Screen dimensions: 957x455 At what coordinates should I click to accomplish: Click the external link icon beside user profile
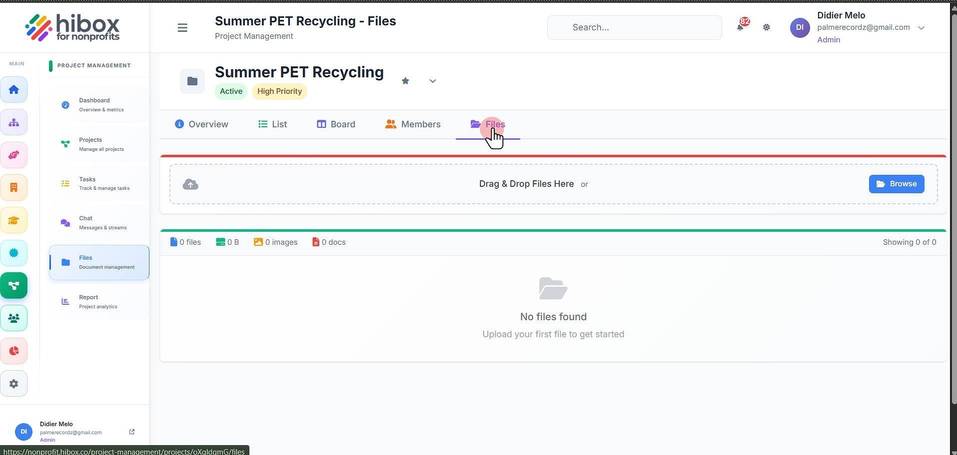click(x=132, y=432)
